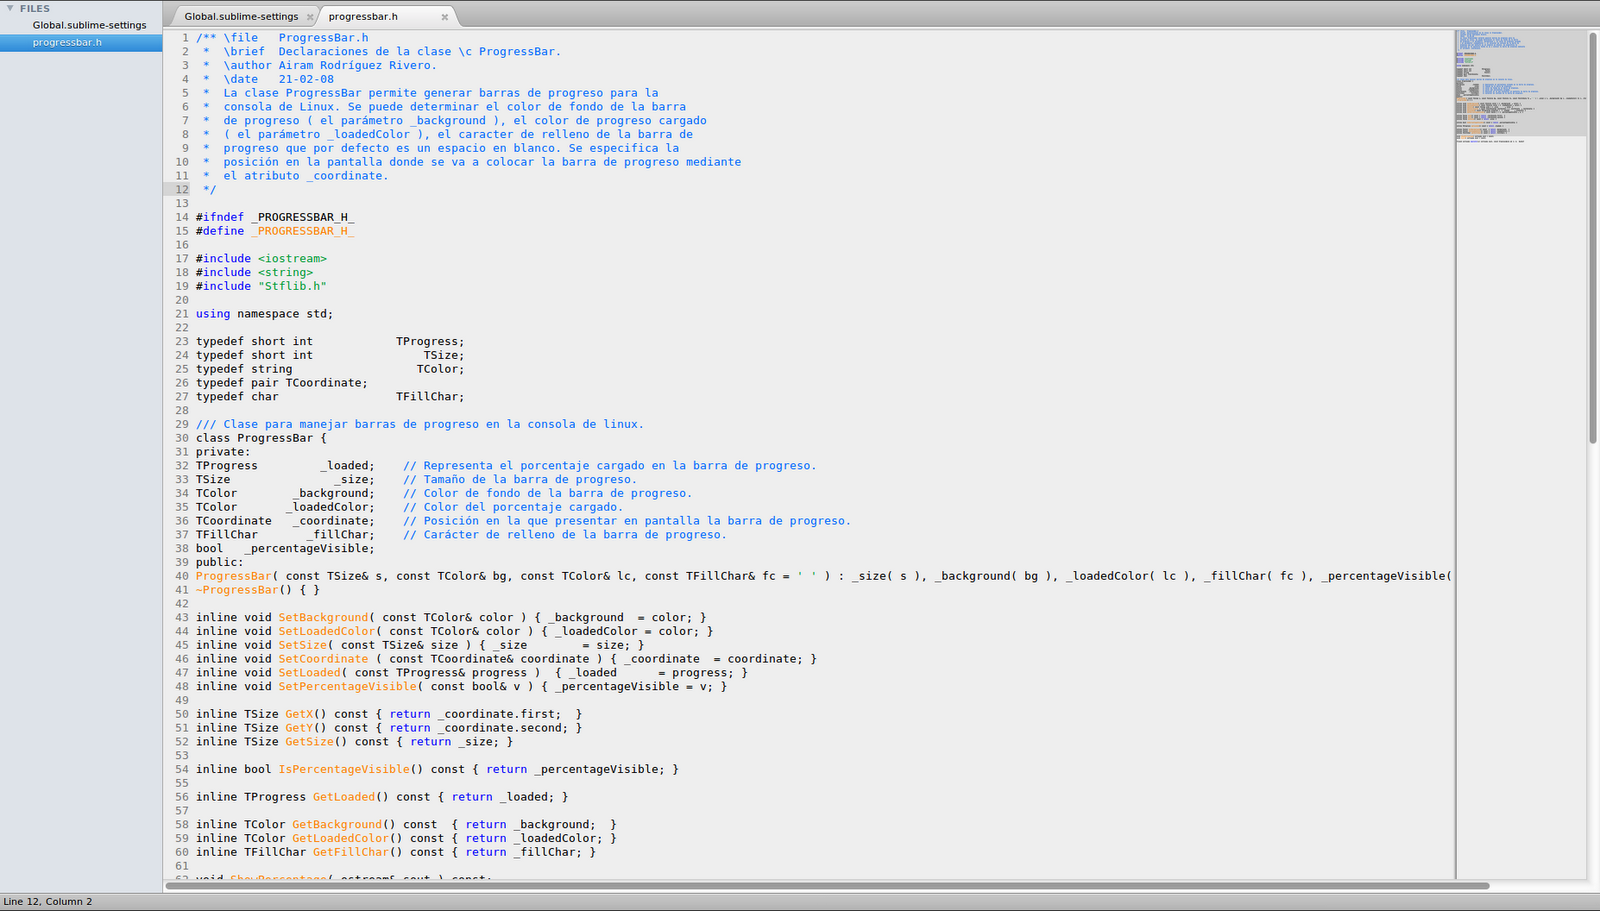Click the Line 12, Column 2 status indicator

(x=47, y=901)
